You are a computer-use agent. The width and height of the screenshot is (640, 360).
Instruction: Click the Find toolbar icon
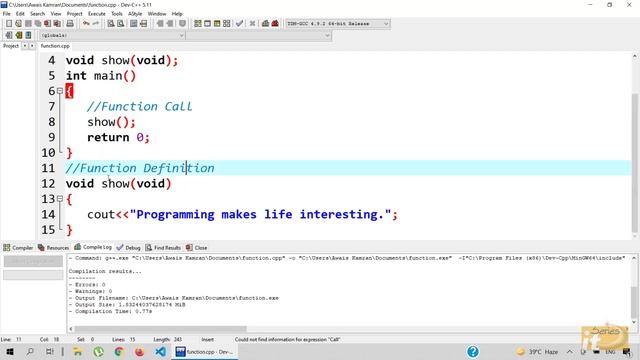tap(111, 24)
